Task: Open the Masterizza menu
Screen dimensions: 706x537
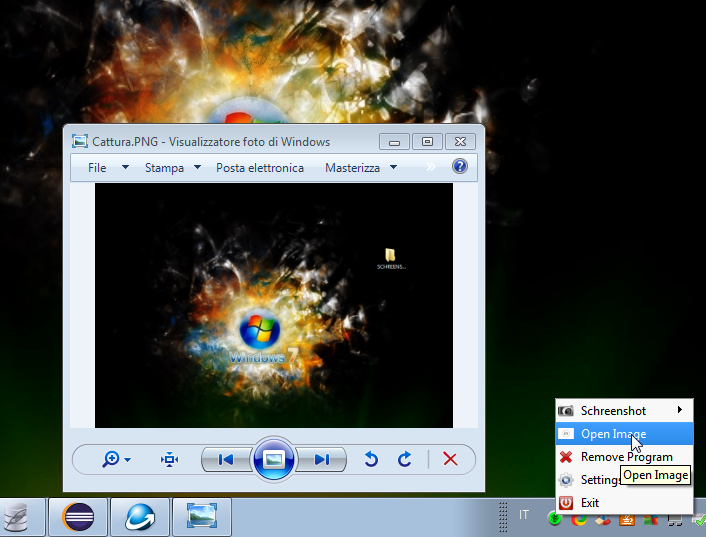Action: pyautogui.click(x=353, y=168)
